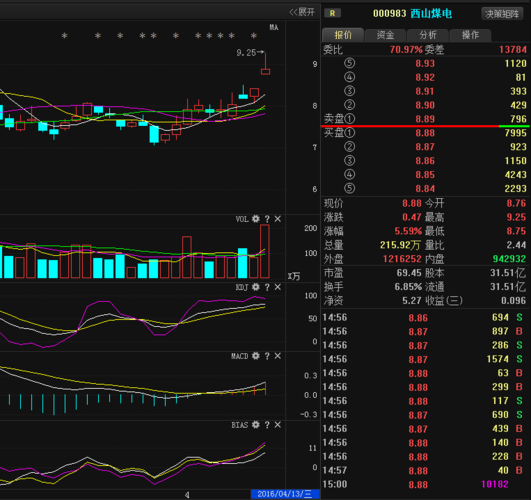Image resolution: width=531 pixels, height=500 pixels.
Task: Click the 委差 13784 value
Action: coord(513,49)
